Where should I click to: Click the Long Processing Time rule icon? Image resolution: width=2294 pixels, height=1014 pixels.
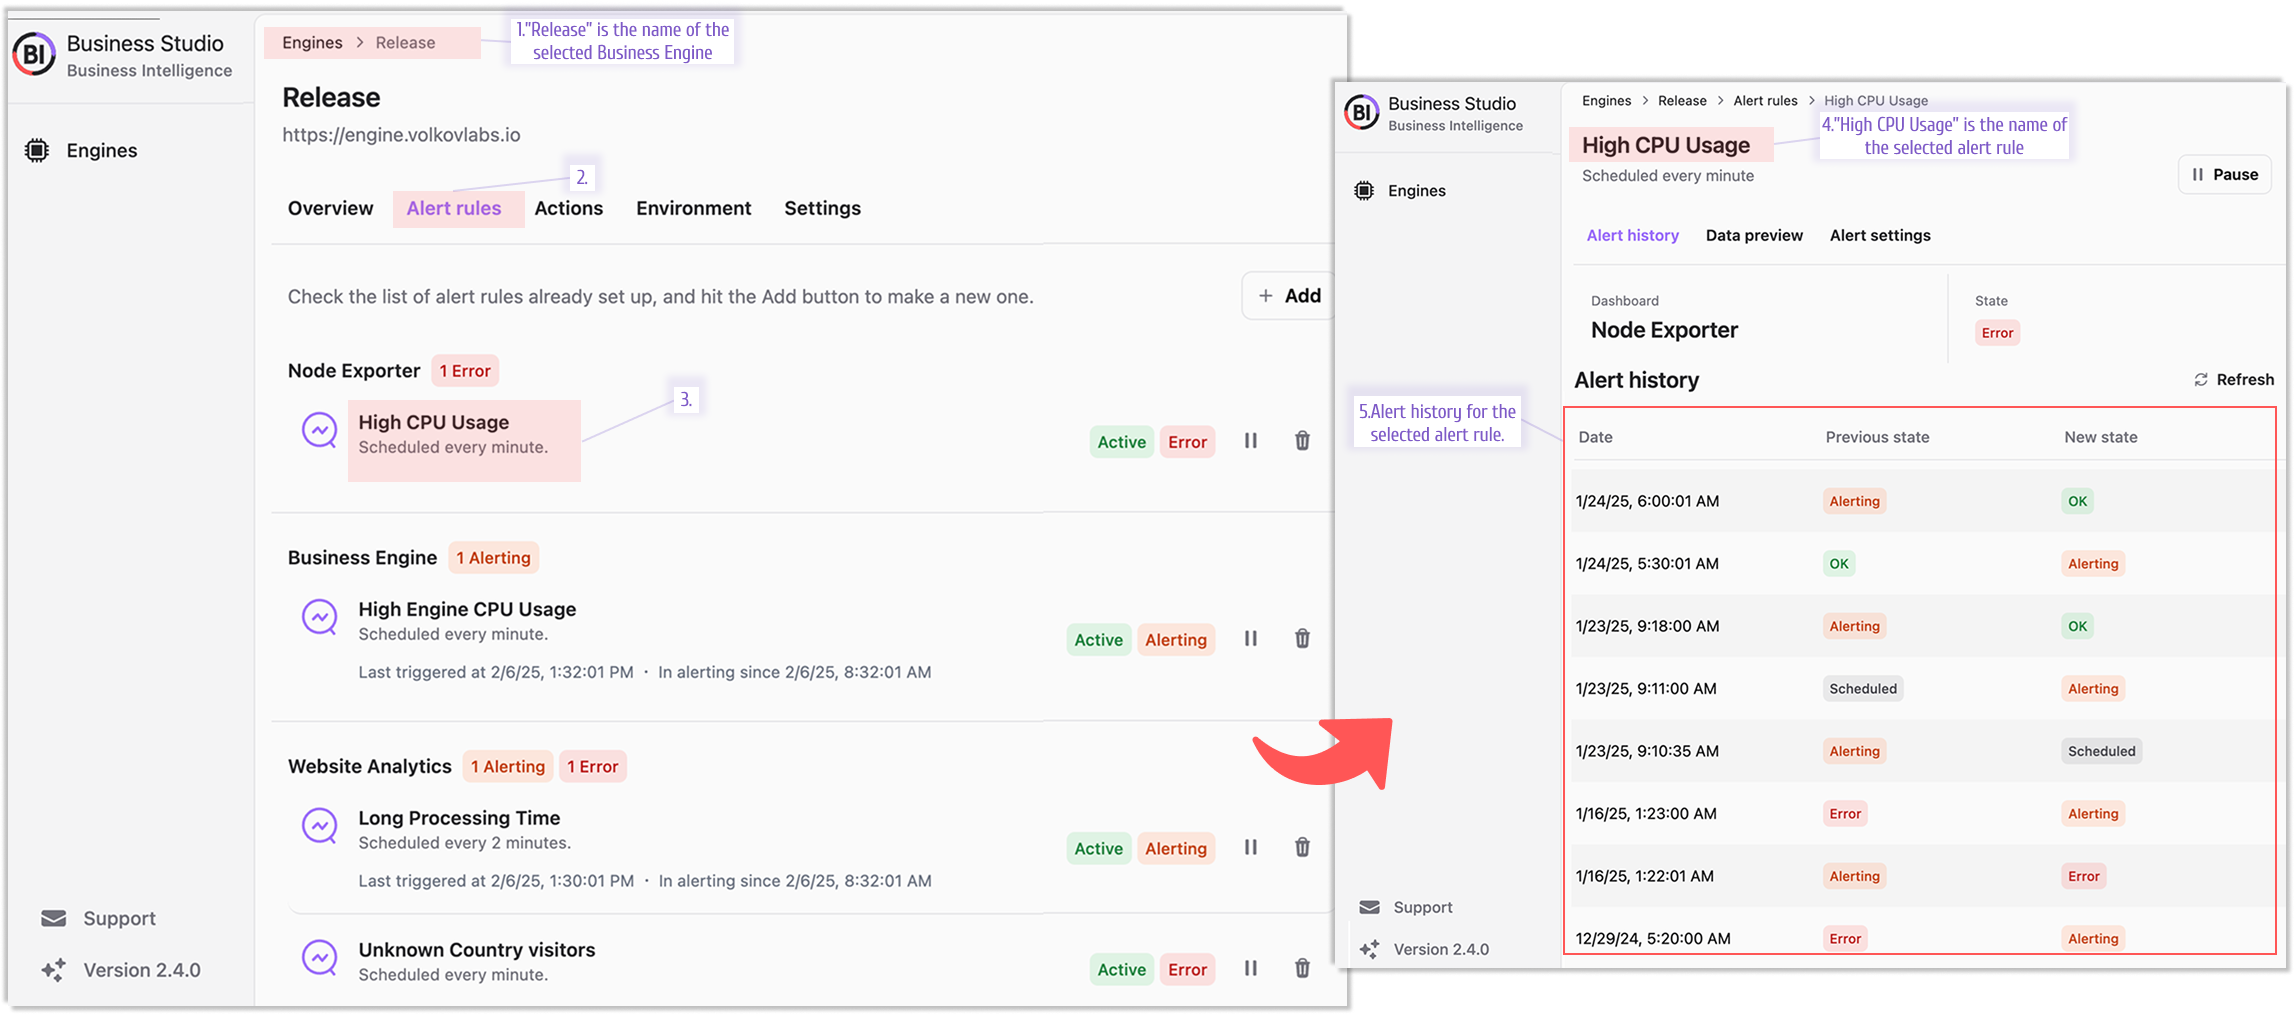click(320, 826)
